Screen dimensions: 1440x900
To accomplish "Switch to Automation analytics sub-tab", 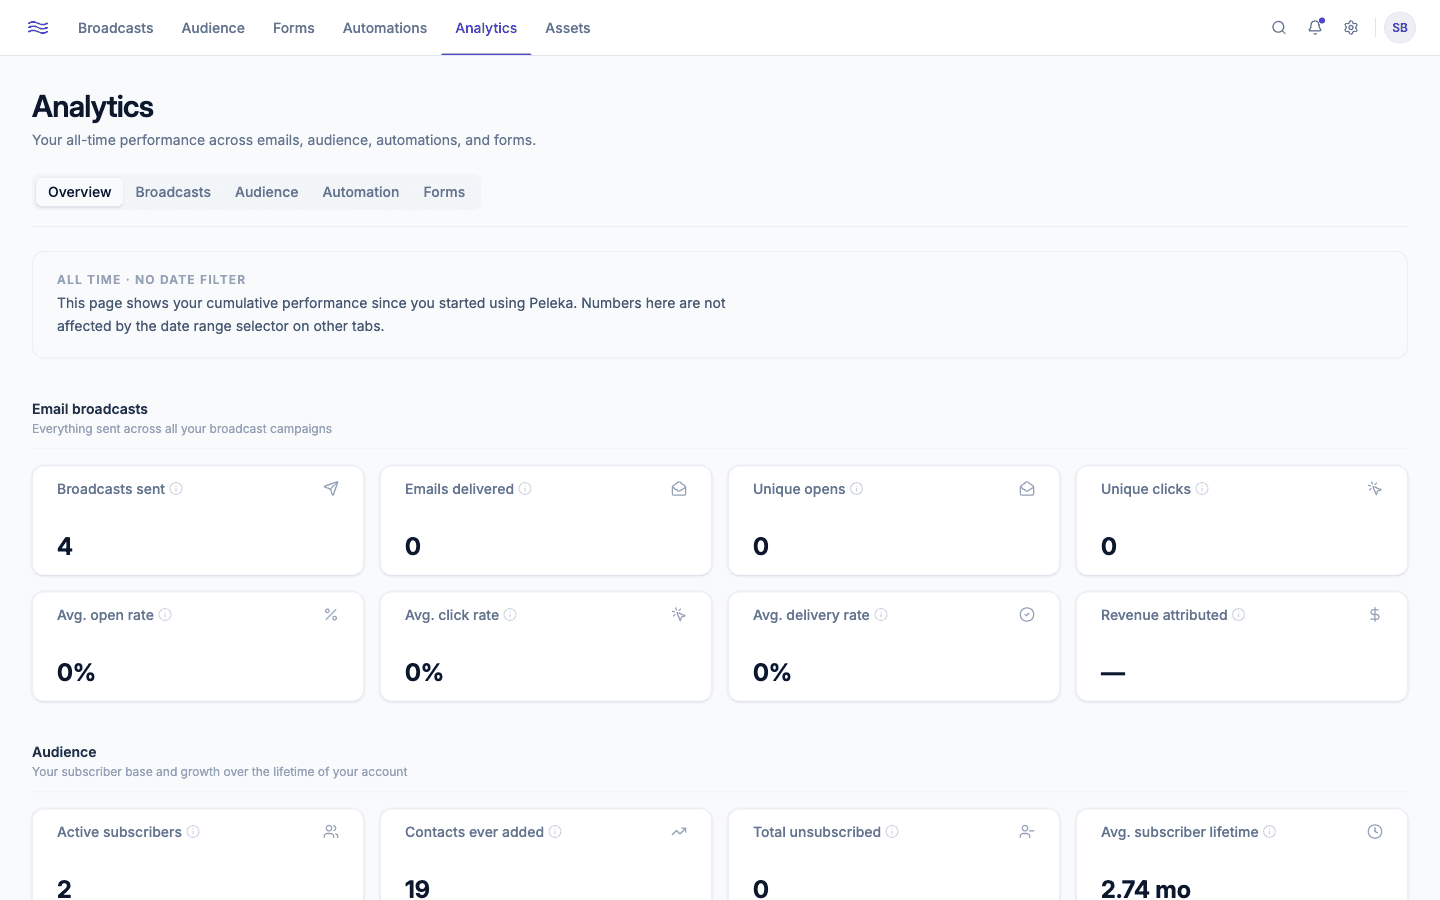I will coord(361,192).
